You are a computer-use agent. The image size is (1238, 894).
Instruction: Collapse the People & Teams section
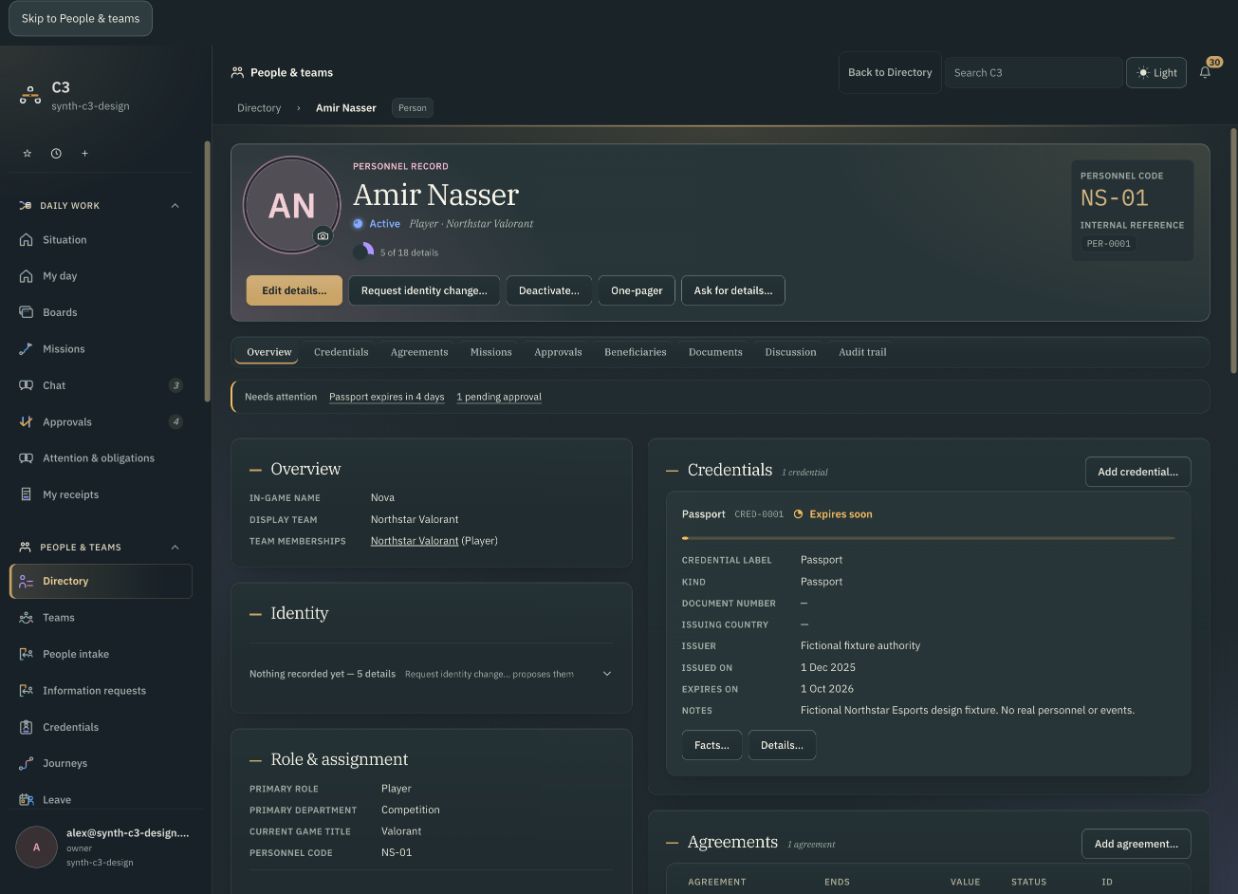(175, 547)
